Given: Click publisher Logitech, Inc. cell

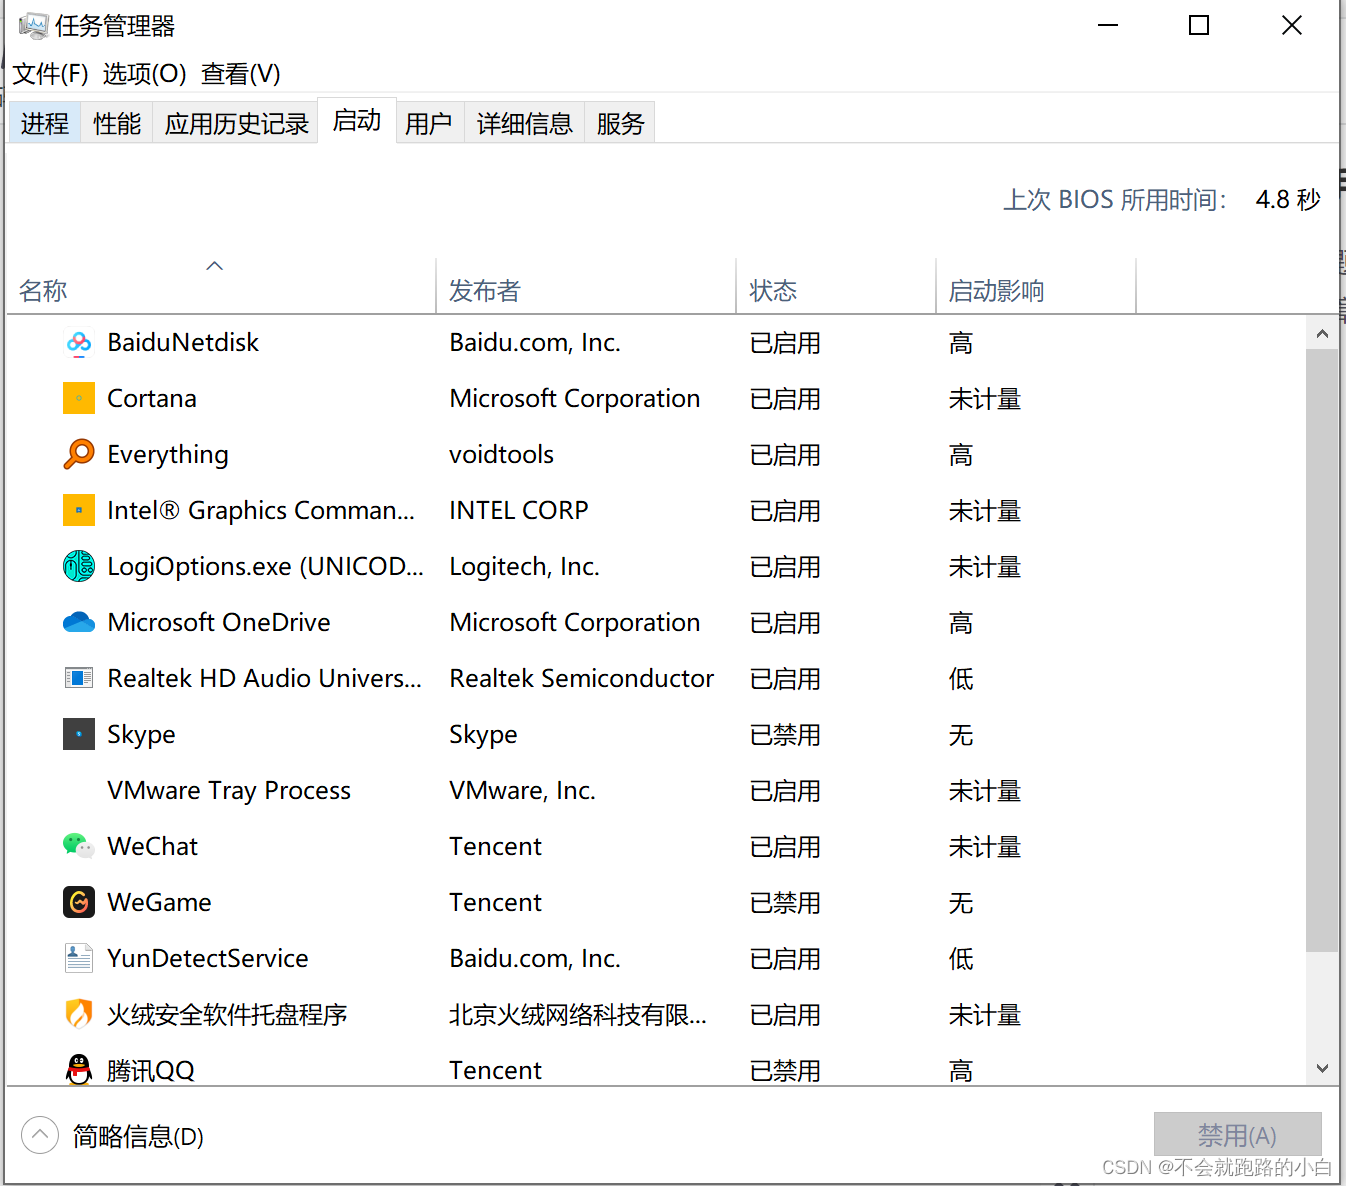Looking at the screenshot, I should coord(524,567).
